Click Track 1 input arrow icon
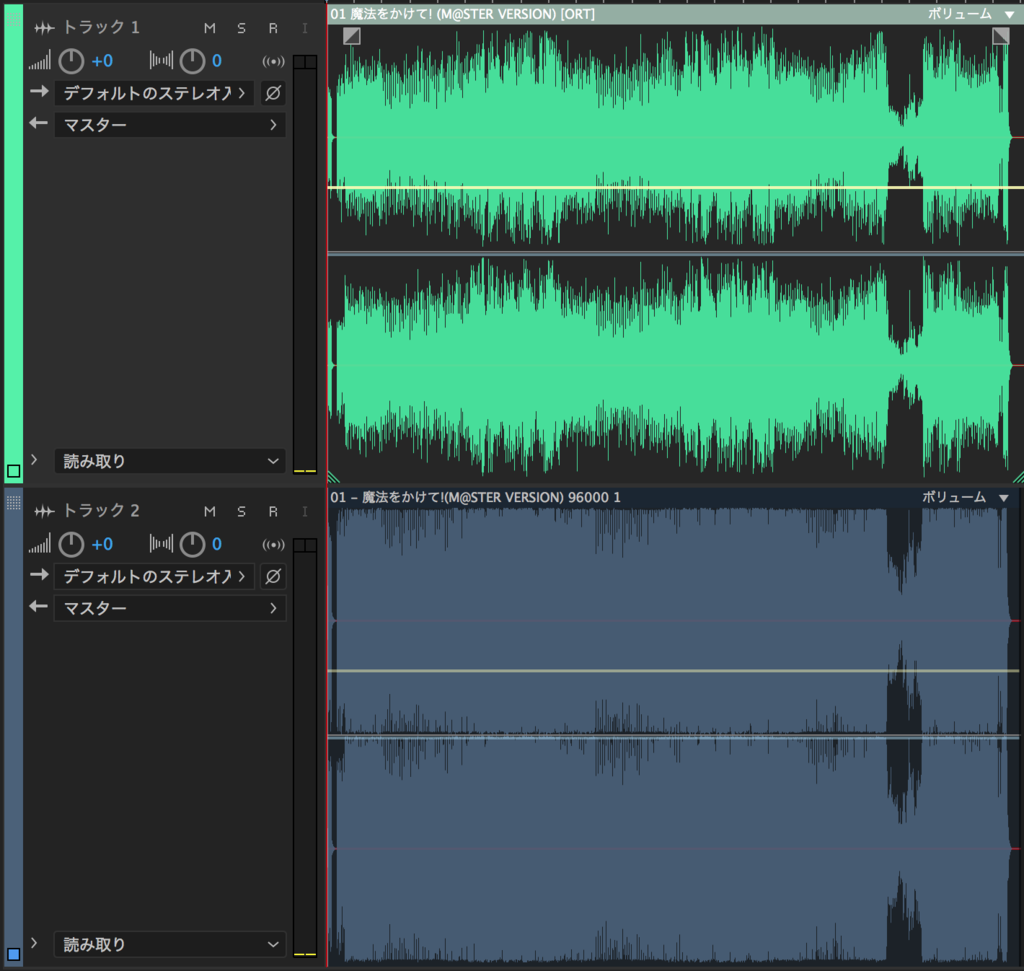 pyautogui.click(x=39, y=91)
